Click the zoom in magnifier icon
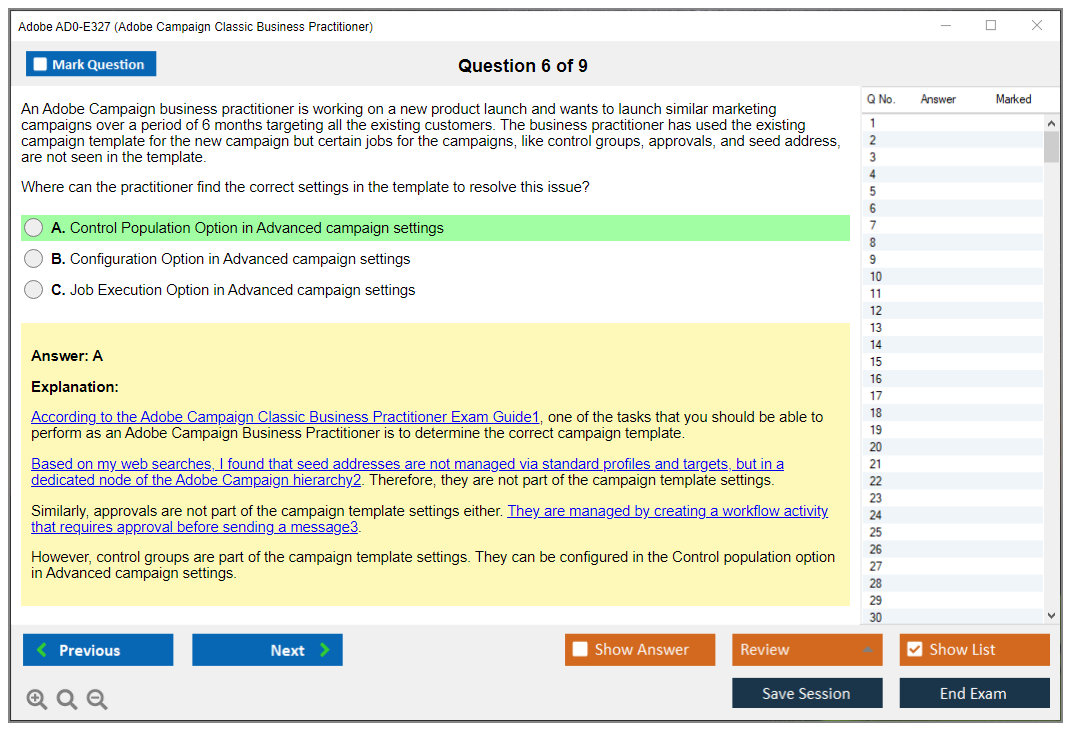 click(x=37, y=700)
